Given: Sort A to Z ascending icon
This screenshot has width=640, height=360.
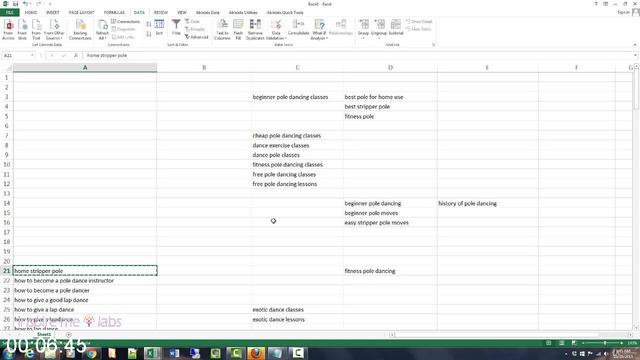Looking at the screenshot, I should 149,24.
